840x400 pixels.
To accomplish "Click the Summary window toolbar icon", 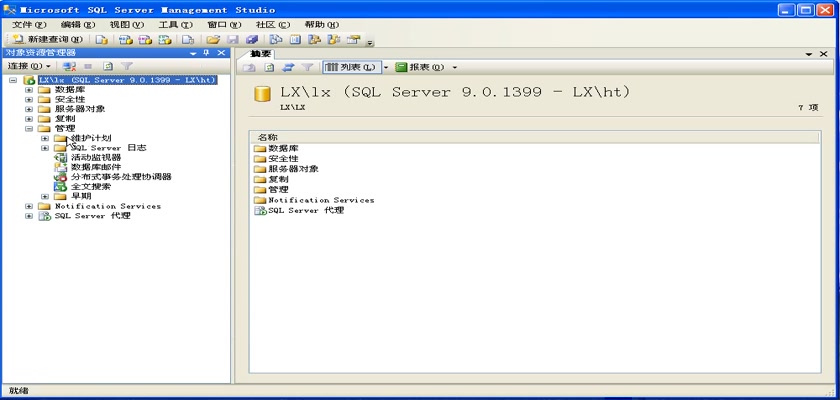I will [x=295, y=40].
